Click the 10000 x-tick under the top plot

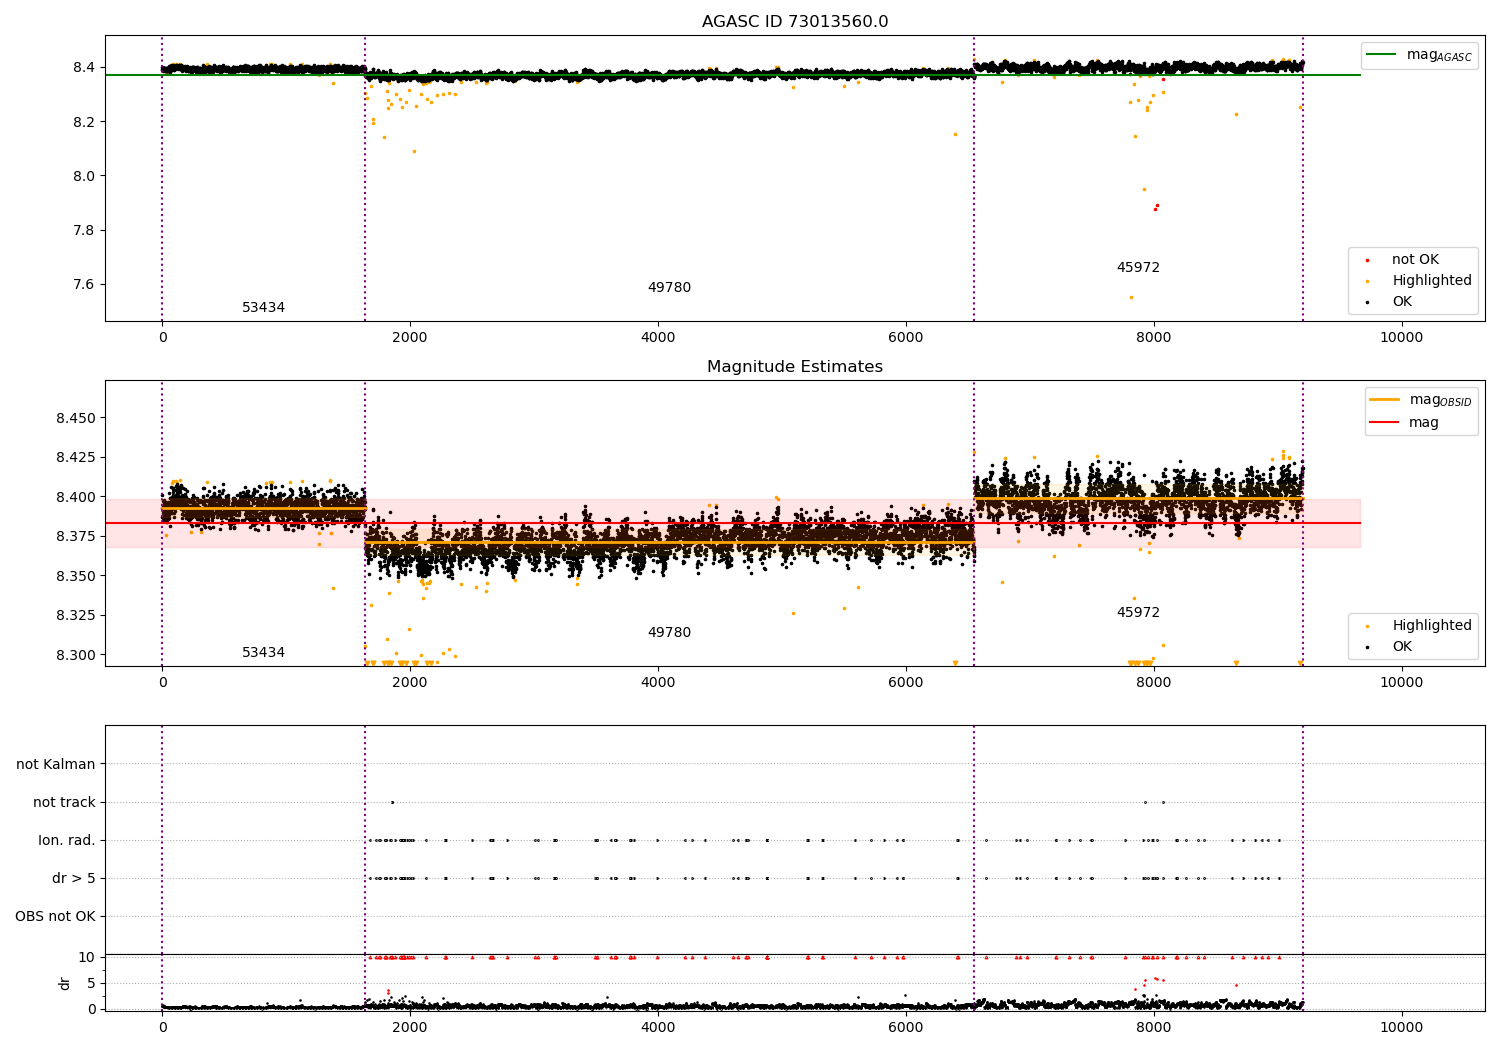1402,338
